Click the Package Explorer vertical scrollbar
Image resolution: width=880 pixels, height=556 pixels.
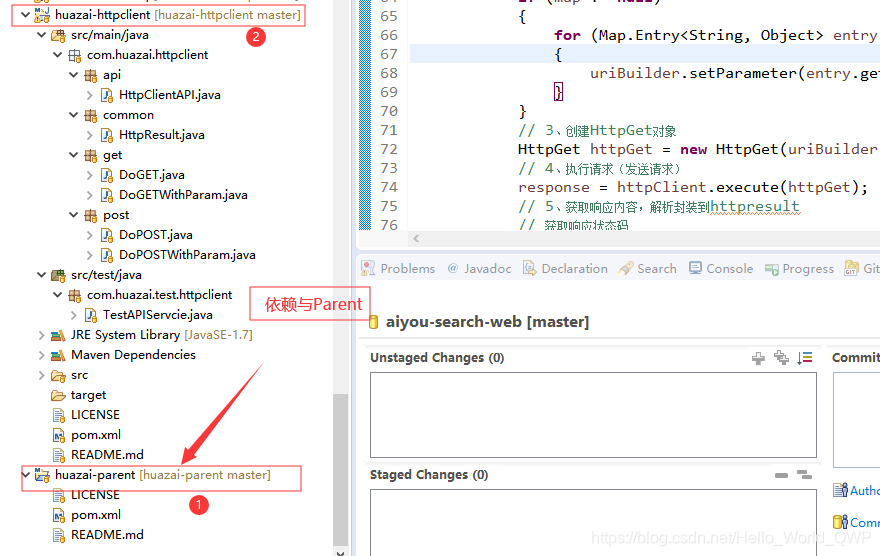click(x=340, y=469)
